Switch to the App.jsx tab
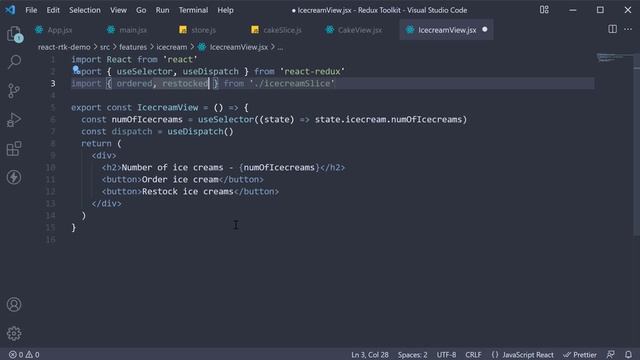Screen dimensions: 640x360 60,30
